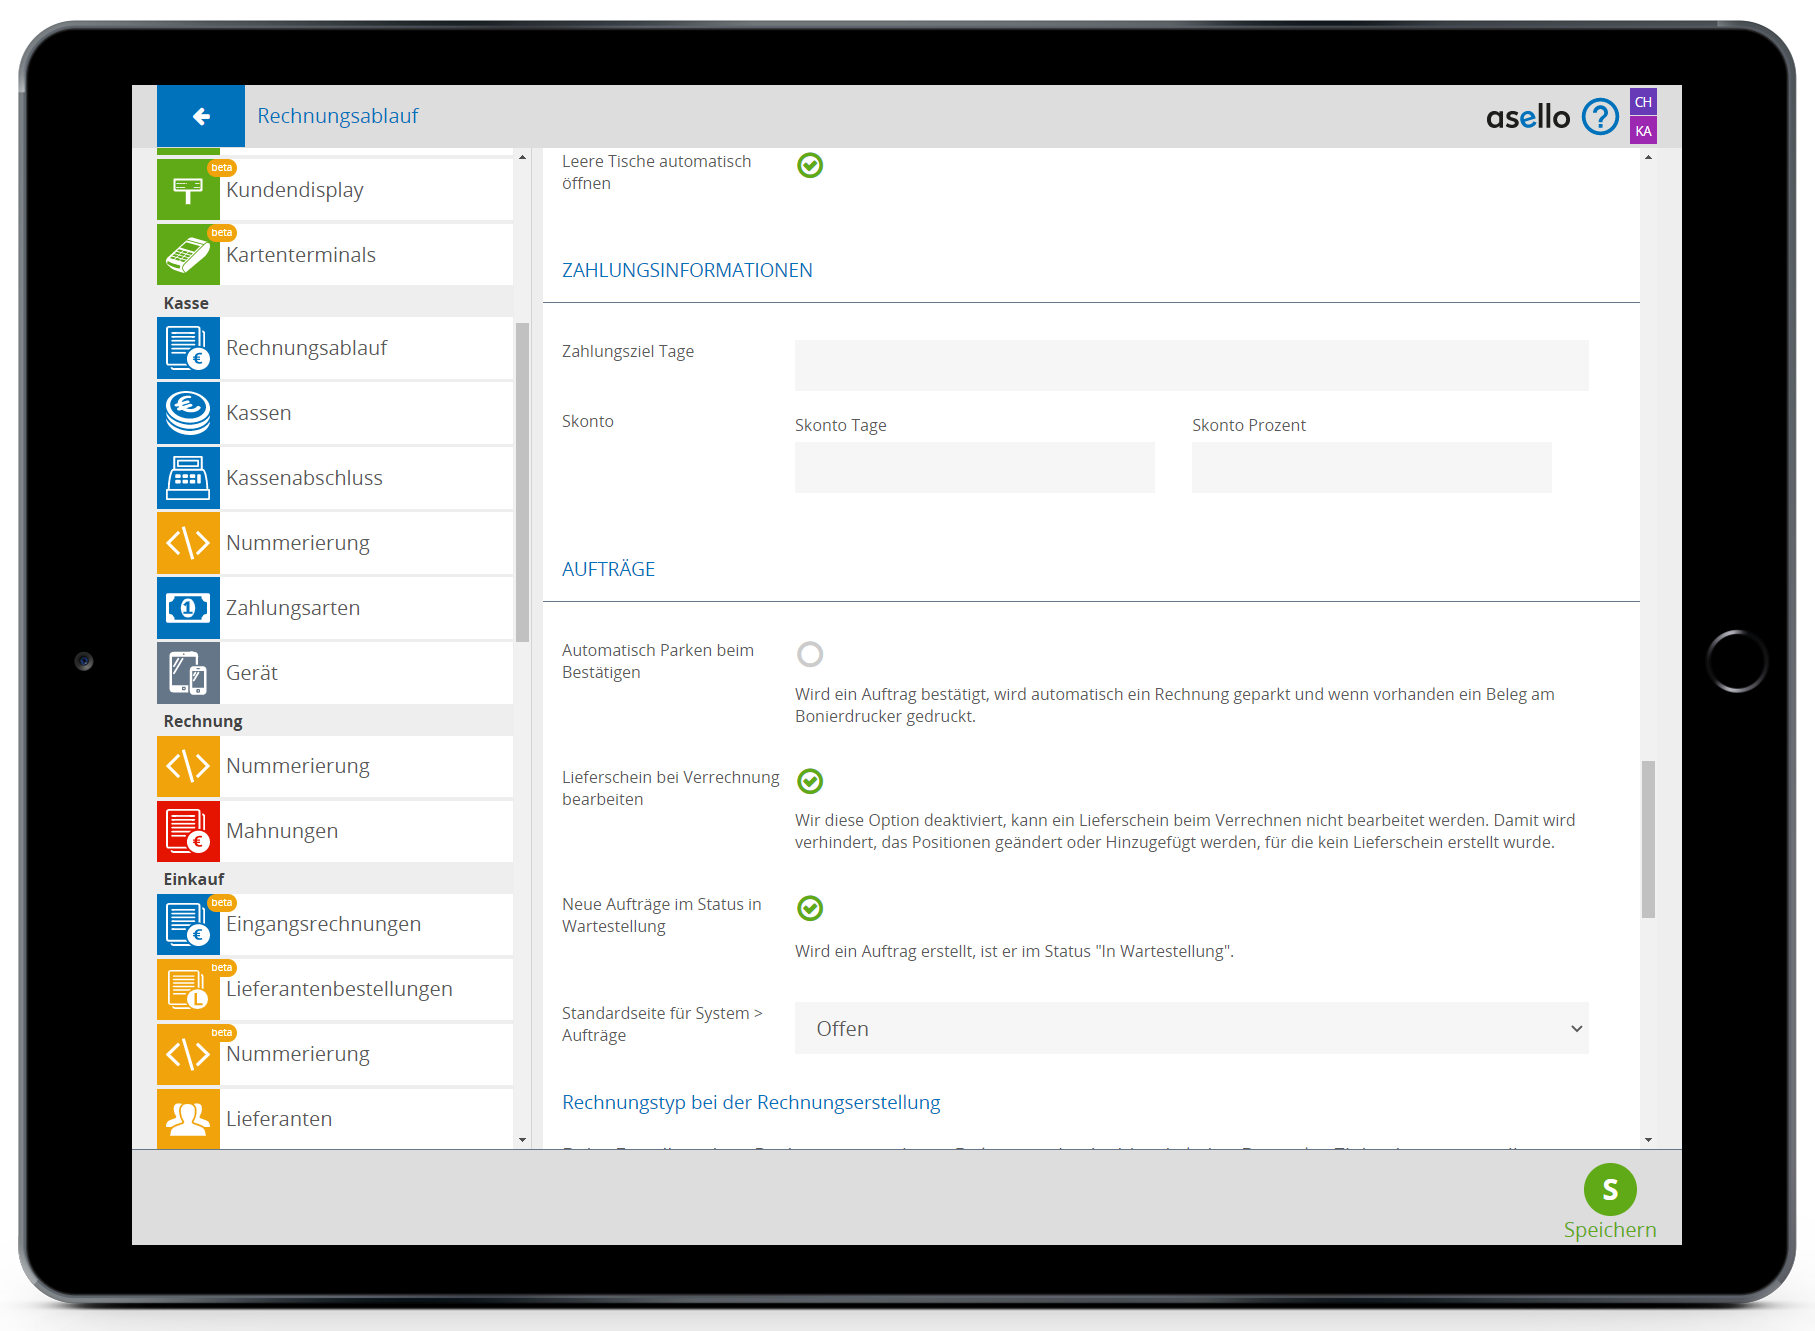Click the Zahlungsarten banknote icon
This screenshot has height=1331, width=1815.
pyautogui.click(x=188, y=608)
